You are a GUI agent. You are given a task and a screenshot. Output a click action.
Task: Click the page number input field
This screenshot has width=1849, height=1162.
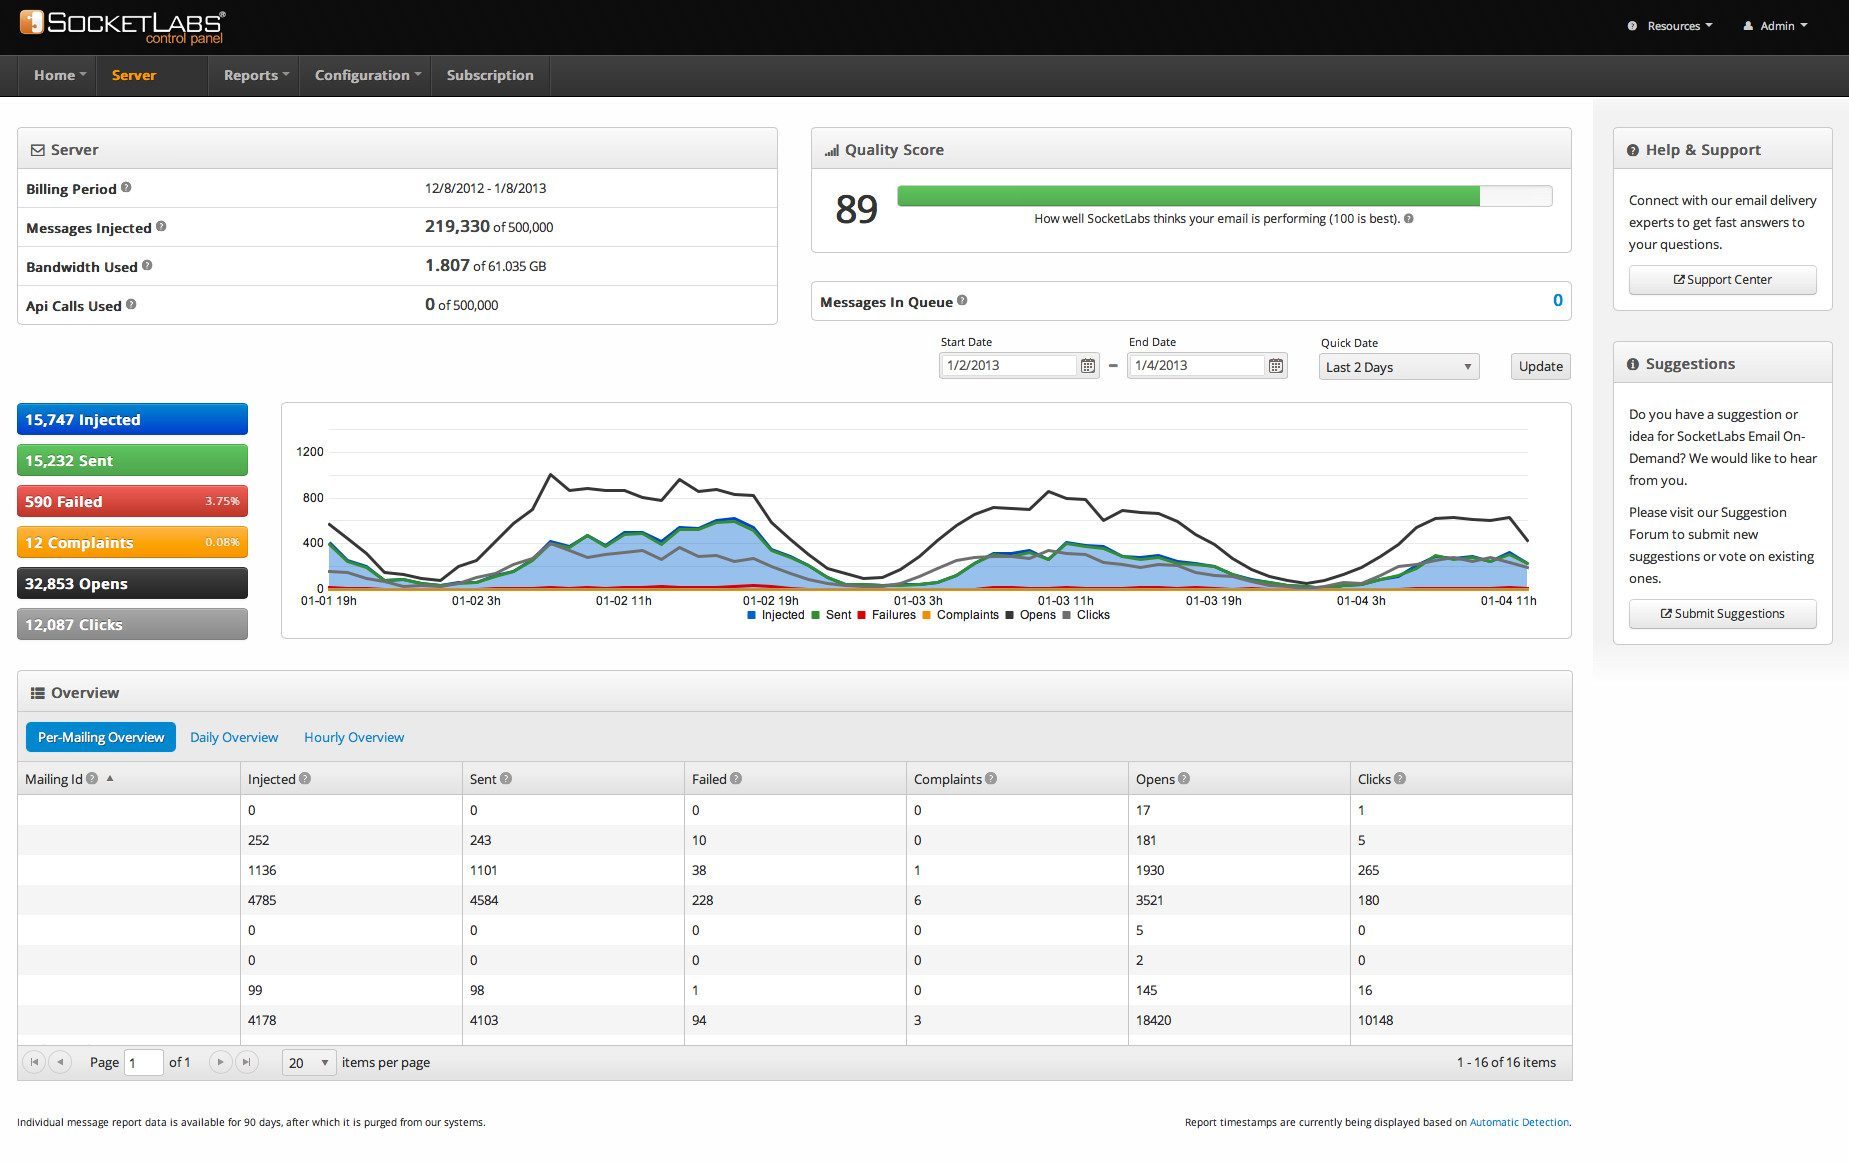(x=144, y=1062)
